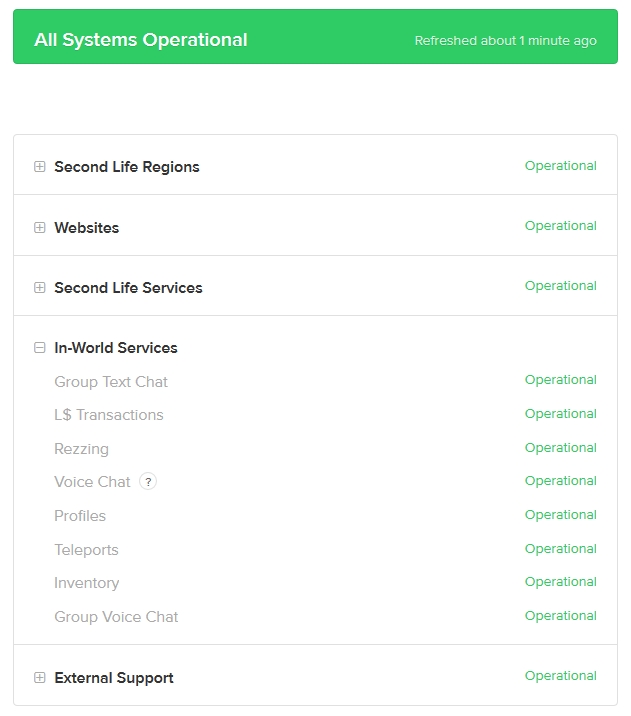Select the Rezzing component
631x716 pixels.
82,449
